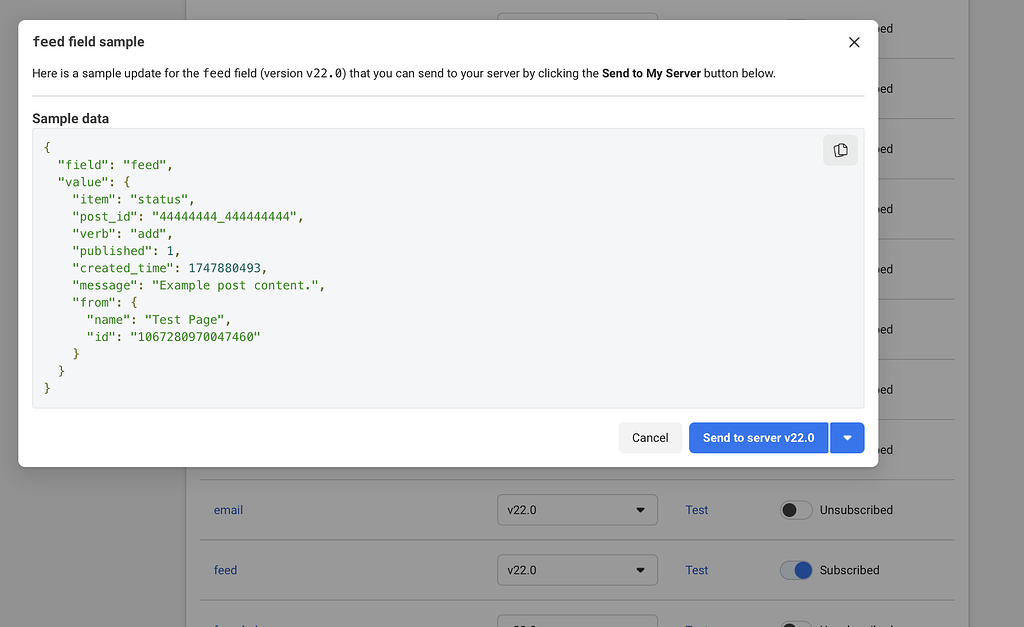This screenshot has height=627, width=1024.
Task: Click the feed field sample dialog title
Action: tap(89, 42)
